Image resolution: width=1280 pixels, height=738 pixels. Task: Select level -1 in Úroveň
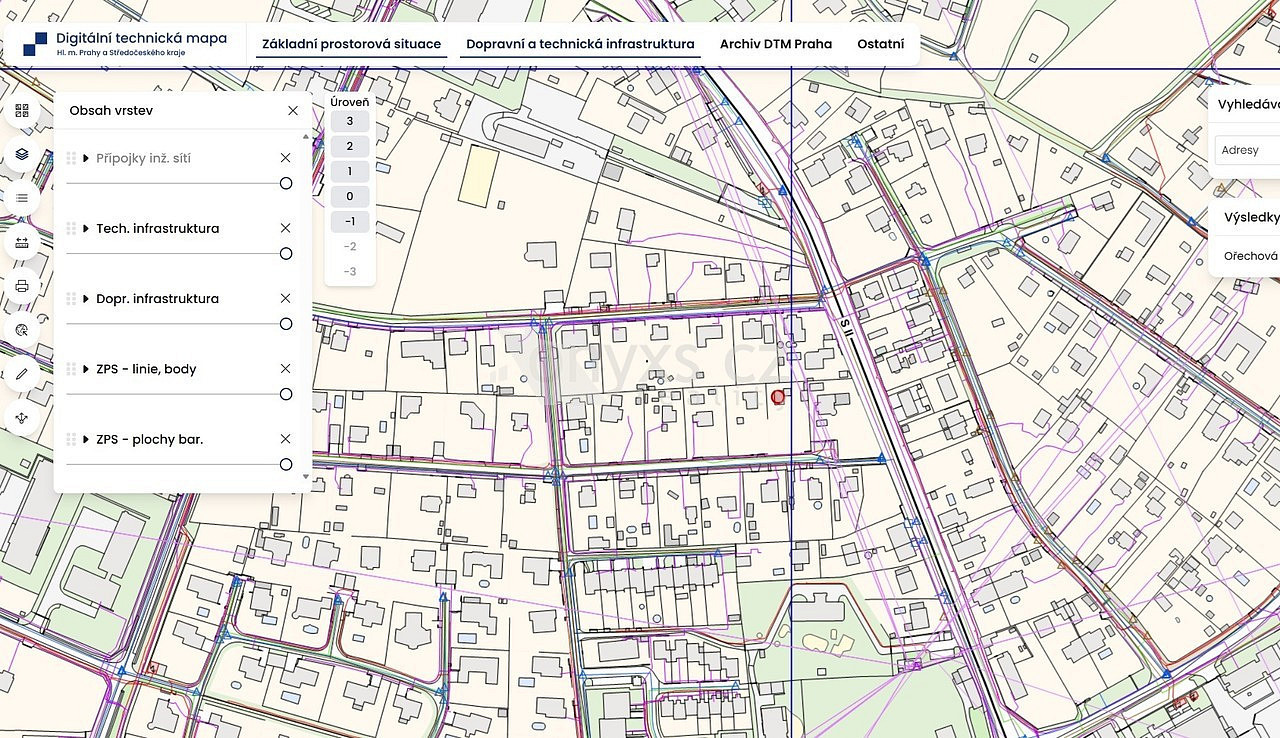350,221
